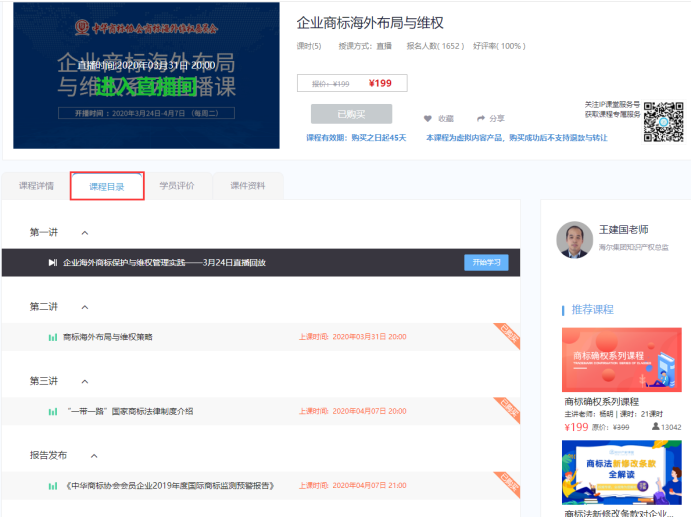
Task: Collapse the 第三讲 section
Action: [x=85, y=381]
